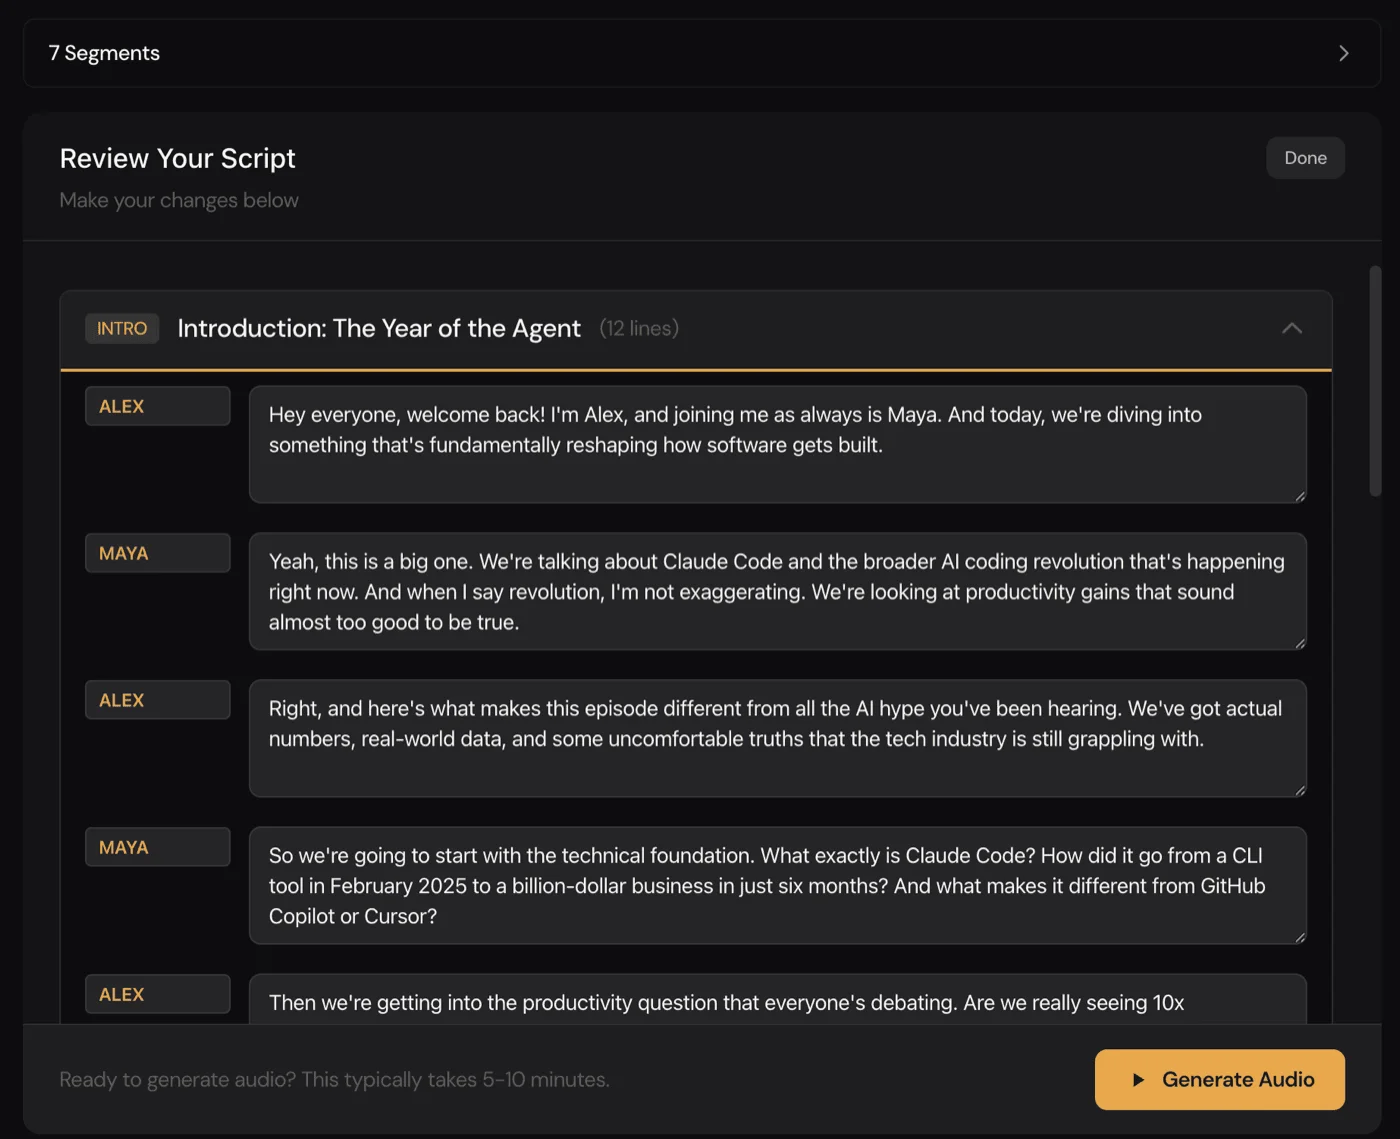Click ALEX speaker label beside 'Then we're getting into'

click(157, 994)
